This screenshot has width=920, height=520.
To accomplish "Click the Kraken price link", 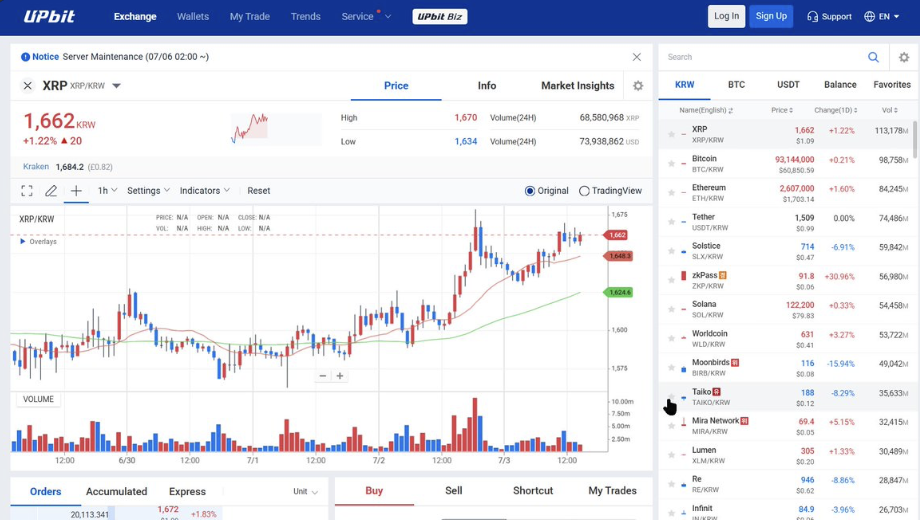I will pos(36,167).
